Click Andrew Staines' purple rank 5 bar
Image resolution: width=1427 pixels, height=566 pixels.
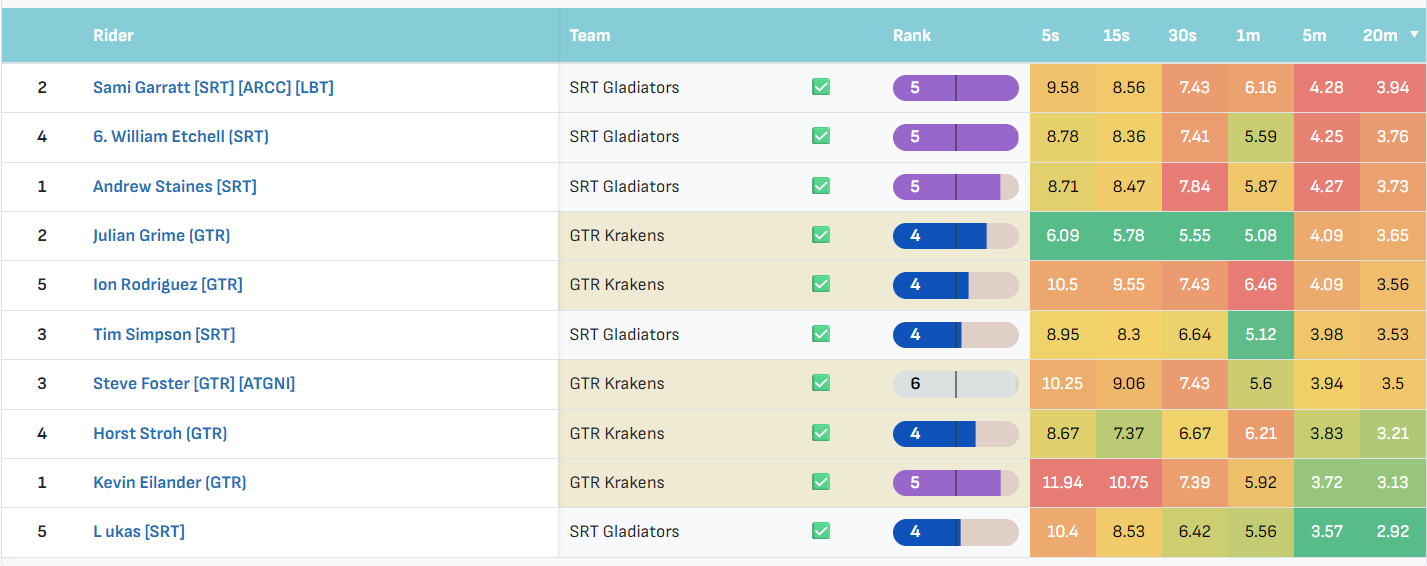point(955,186)
